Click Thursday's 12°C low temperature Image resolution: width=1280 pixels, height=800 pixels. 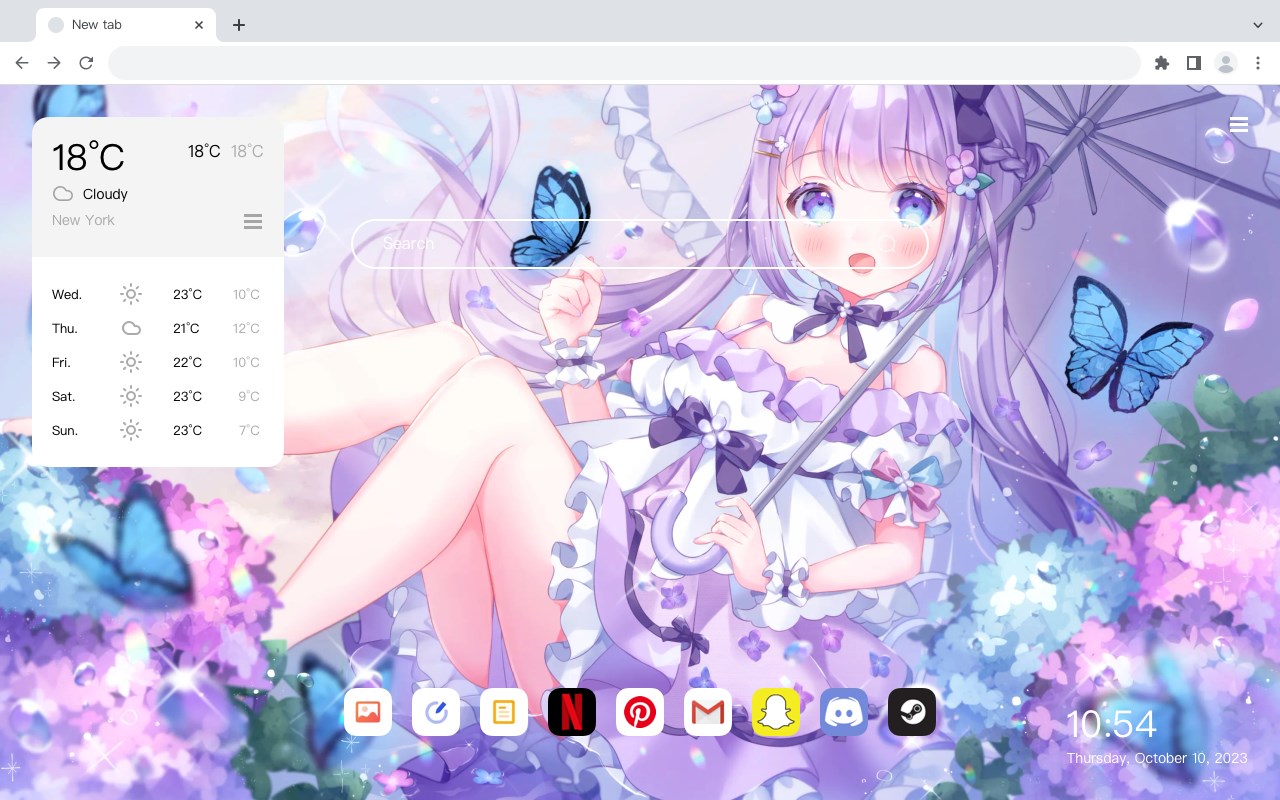point(247,328)
